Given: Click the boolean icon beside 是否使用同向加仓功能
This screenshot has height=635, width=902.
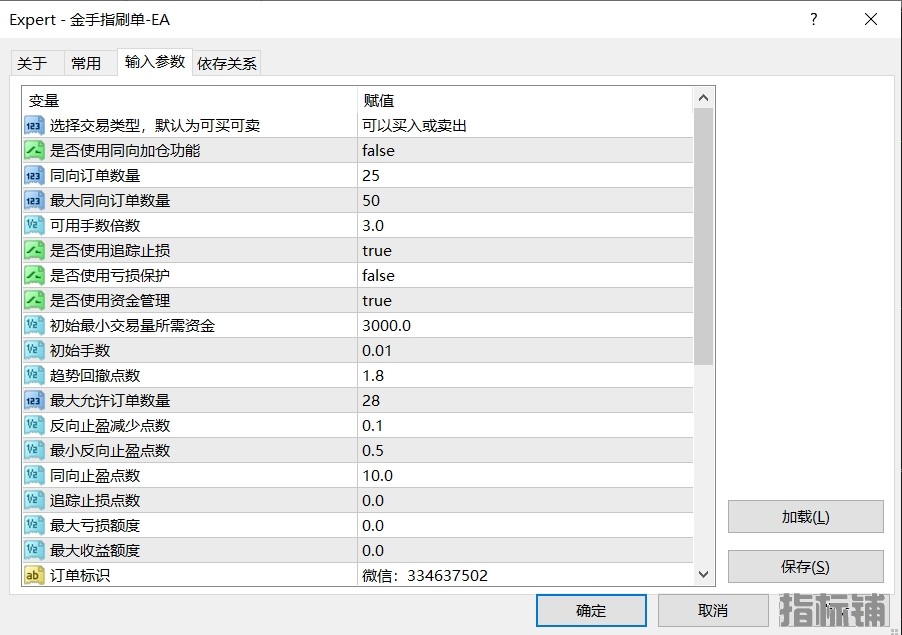Looking at the screenshot, I should point(34,150).
